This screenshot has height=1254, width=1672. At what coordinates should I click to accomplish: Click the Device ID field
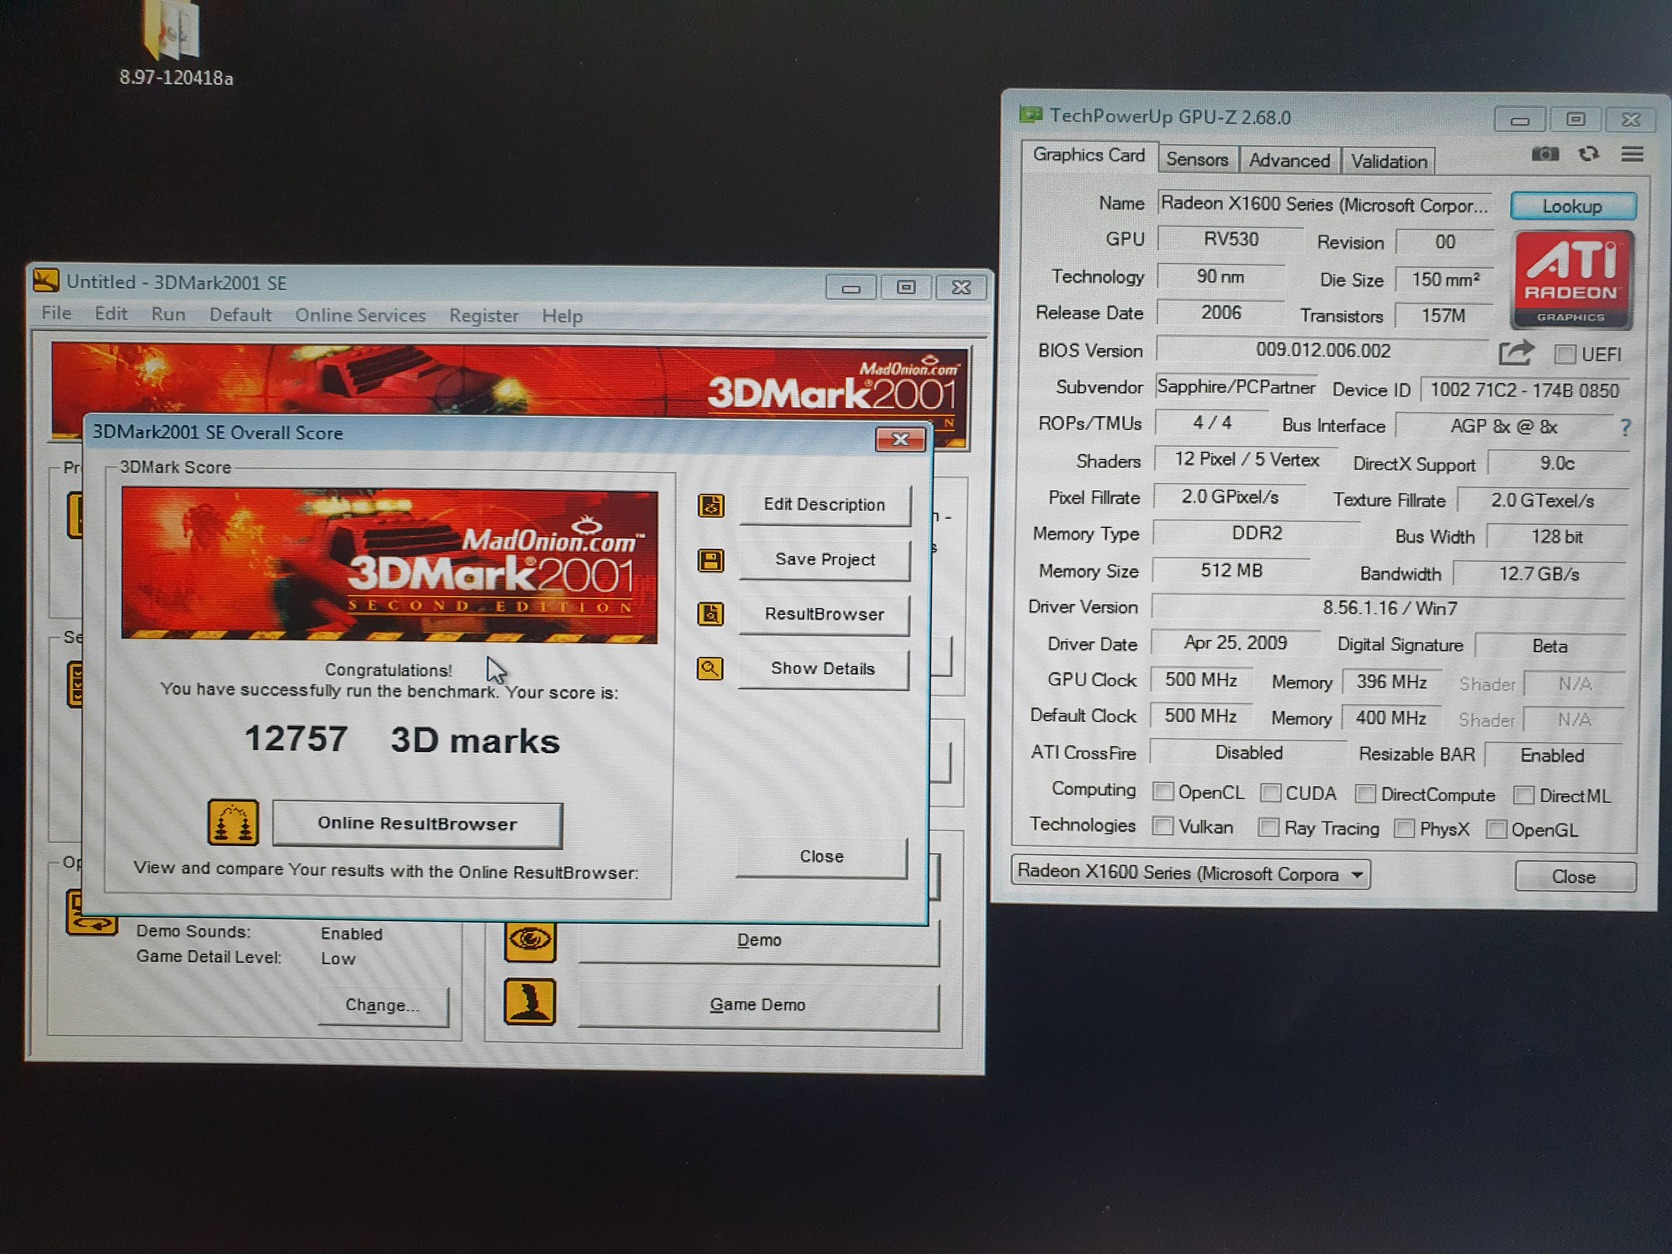click(x=1524, y=390)
